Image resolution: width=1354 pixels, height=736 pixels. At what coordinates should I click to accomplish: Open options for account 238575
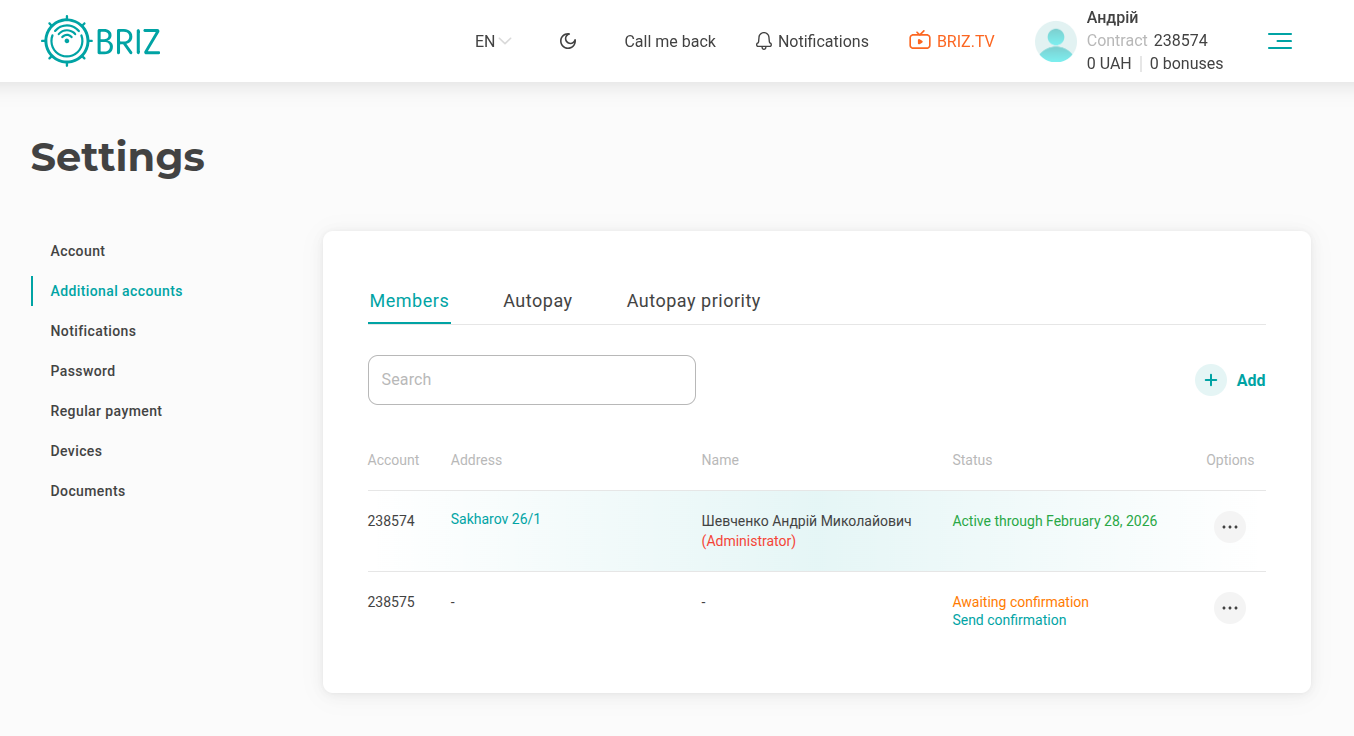point(1229,608)
